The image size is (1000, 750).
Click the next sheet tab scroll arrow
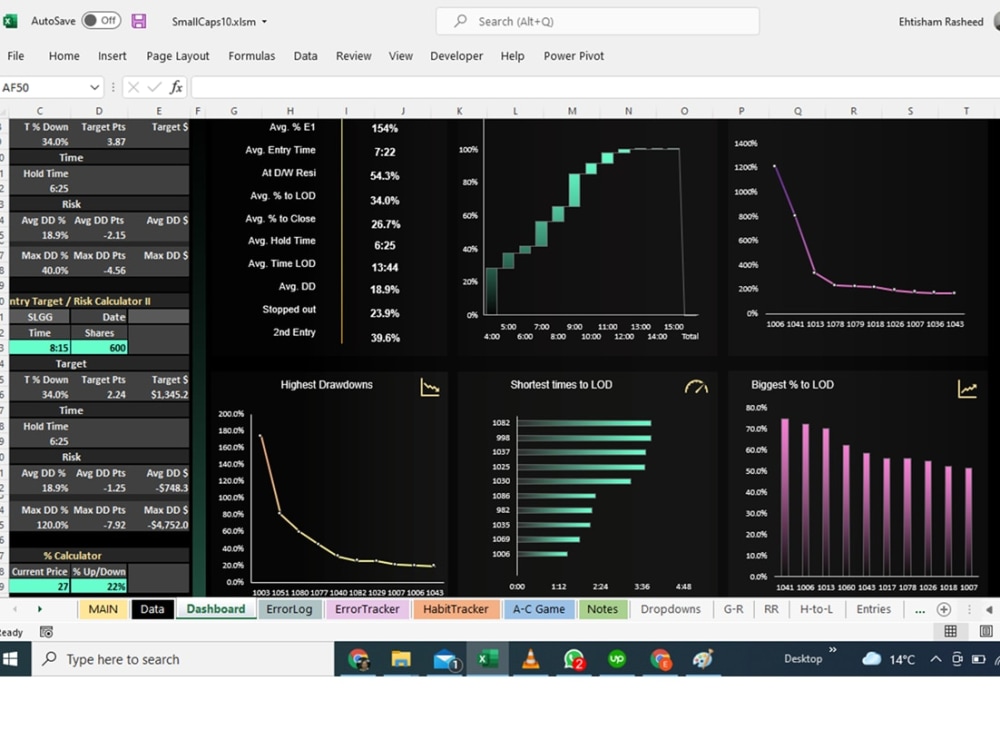40,609
